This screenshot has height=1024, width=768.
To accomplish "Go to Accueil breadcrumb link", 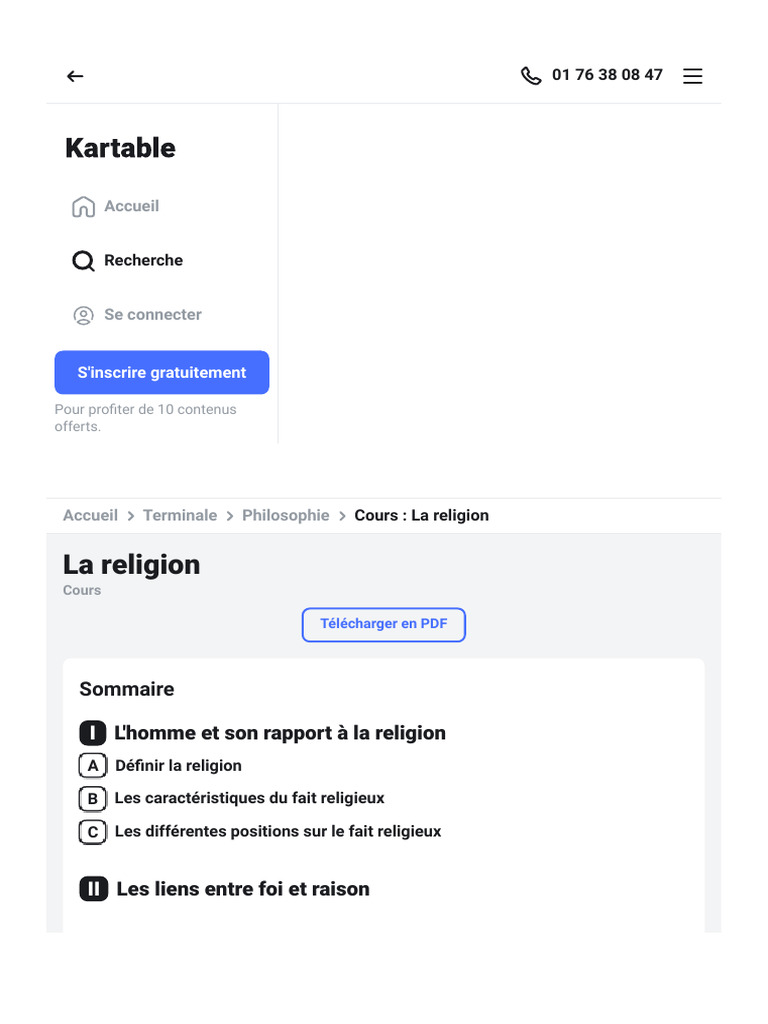I will [90, 515].
